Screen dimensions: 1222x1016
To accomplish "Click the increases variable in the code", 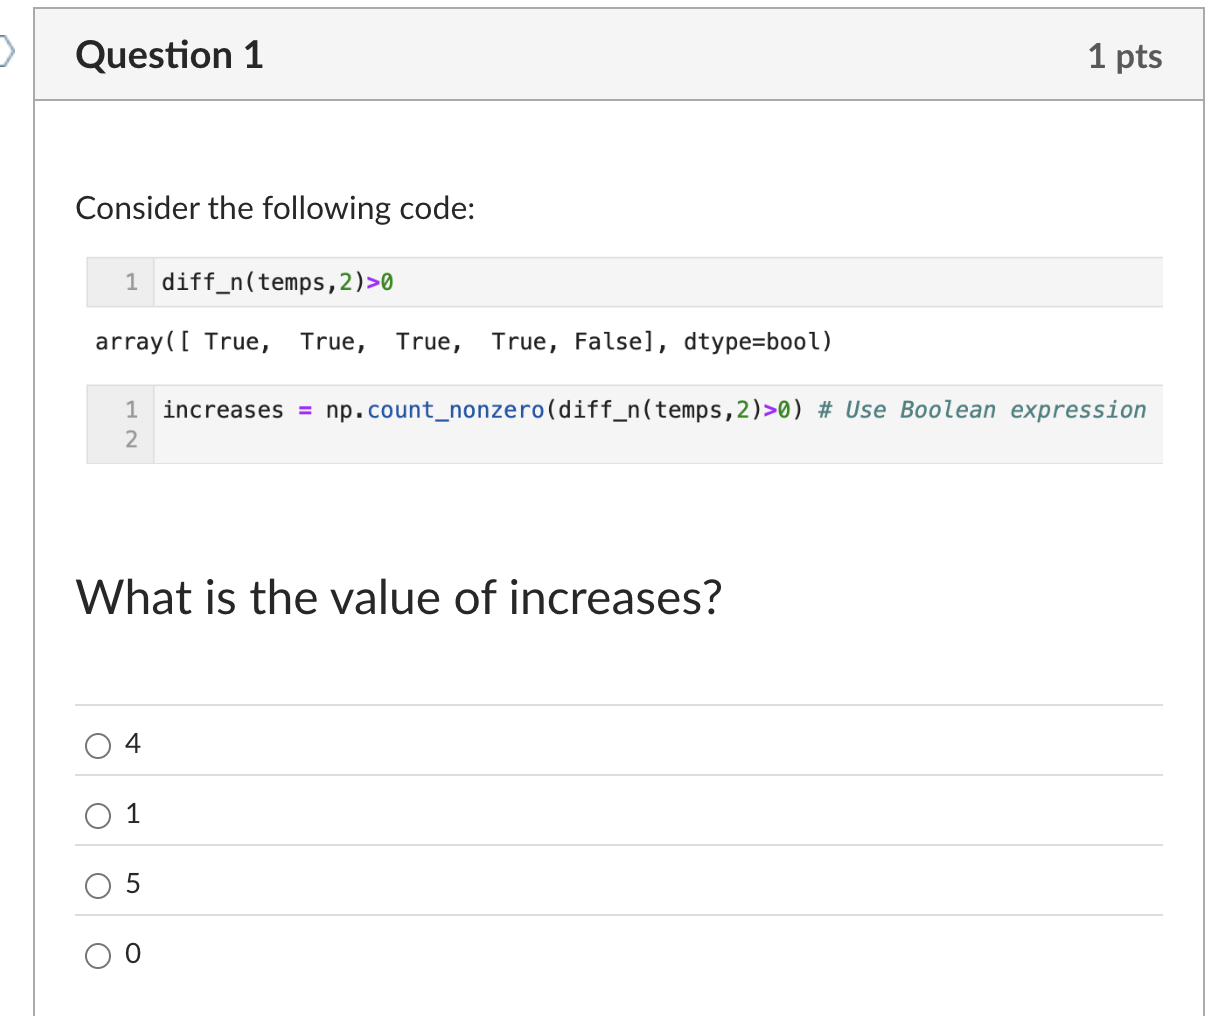I will point(222,409).
